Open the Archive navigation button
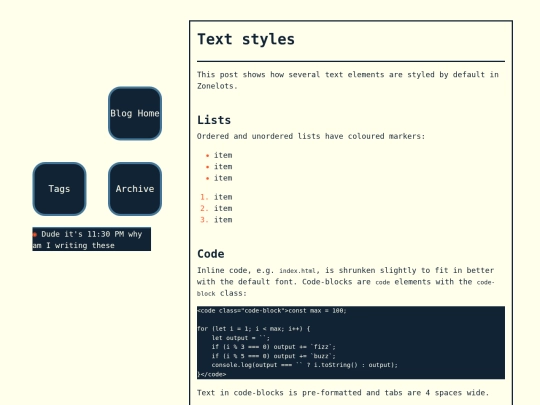Viewport: 540px width, 405px height. click(135, 189)
